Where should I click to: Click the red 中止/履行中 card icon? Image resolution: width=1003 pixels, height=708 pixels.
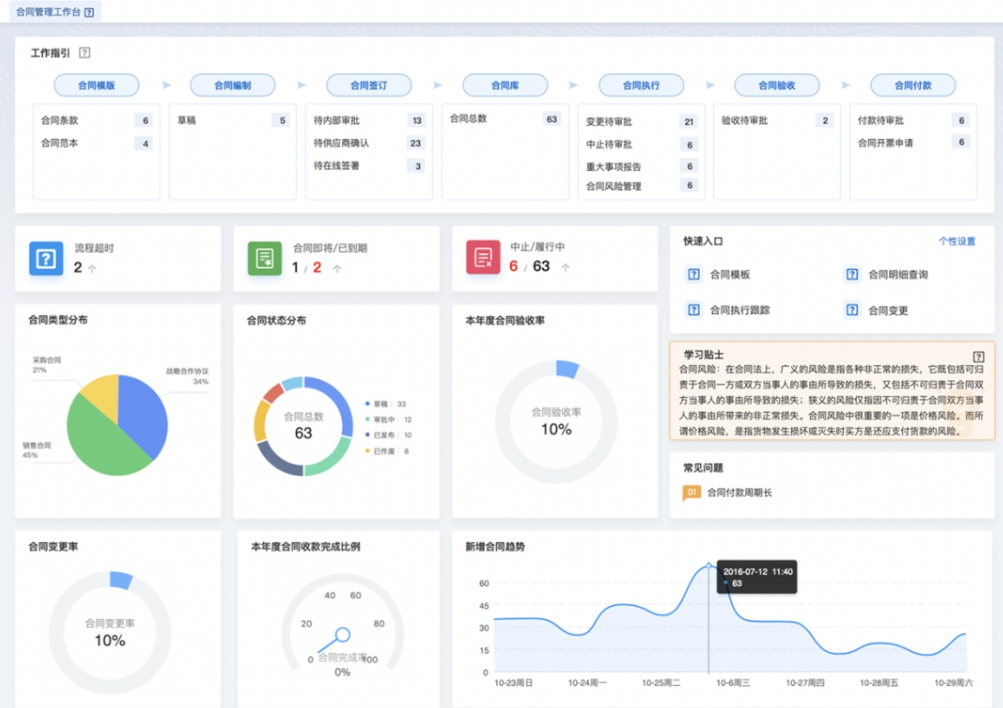coord(483,257)
